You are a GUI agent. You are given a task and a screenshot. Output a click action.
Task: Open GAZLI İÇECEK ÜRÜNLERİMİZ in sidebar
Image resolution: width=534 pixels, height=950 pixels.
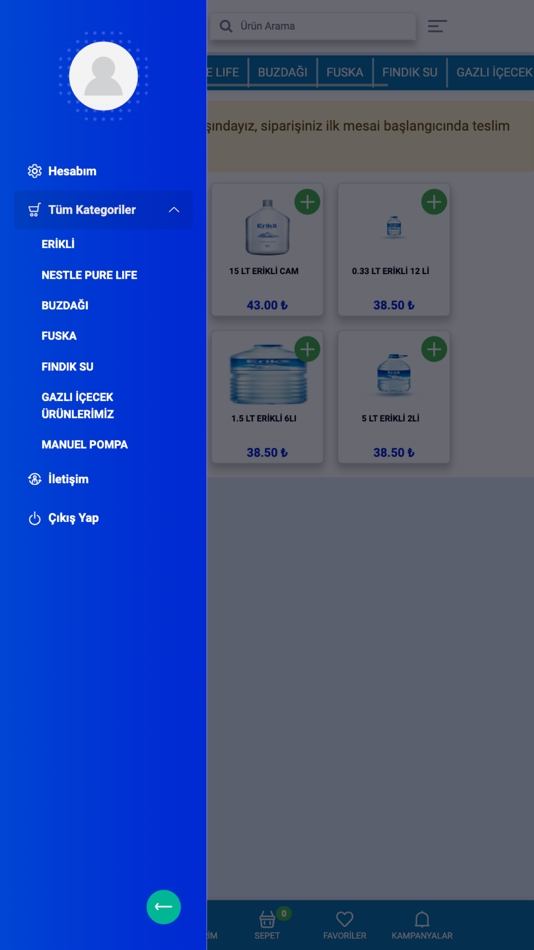coord(78,405)
